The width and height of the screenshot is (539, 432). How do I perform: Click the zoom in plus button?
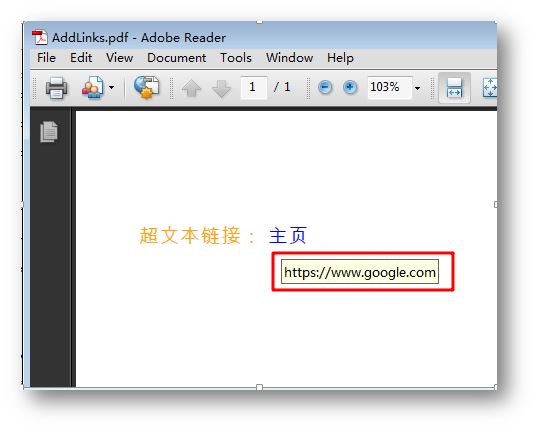pyautogui.click(x=350, y=87)
